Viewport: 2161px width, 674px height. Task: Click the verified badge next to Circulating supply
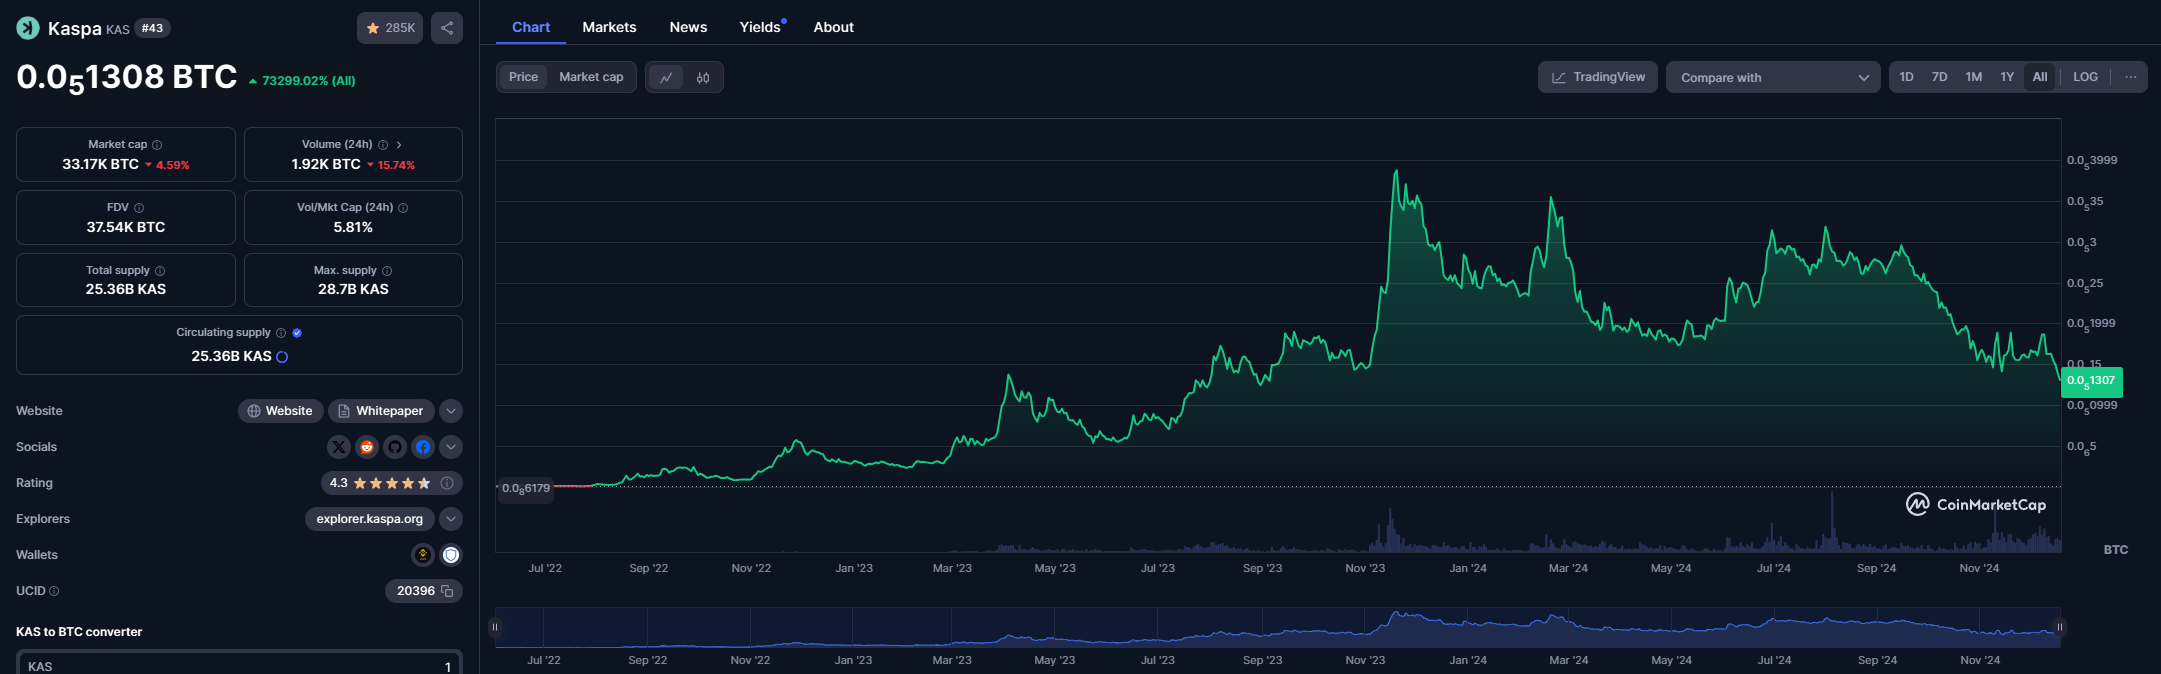(297, 333)
